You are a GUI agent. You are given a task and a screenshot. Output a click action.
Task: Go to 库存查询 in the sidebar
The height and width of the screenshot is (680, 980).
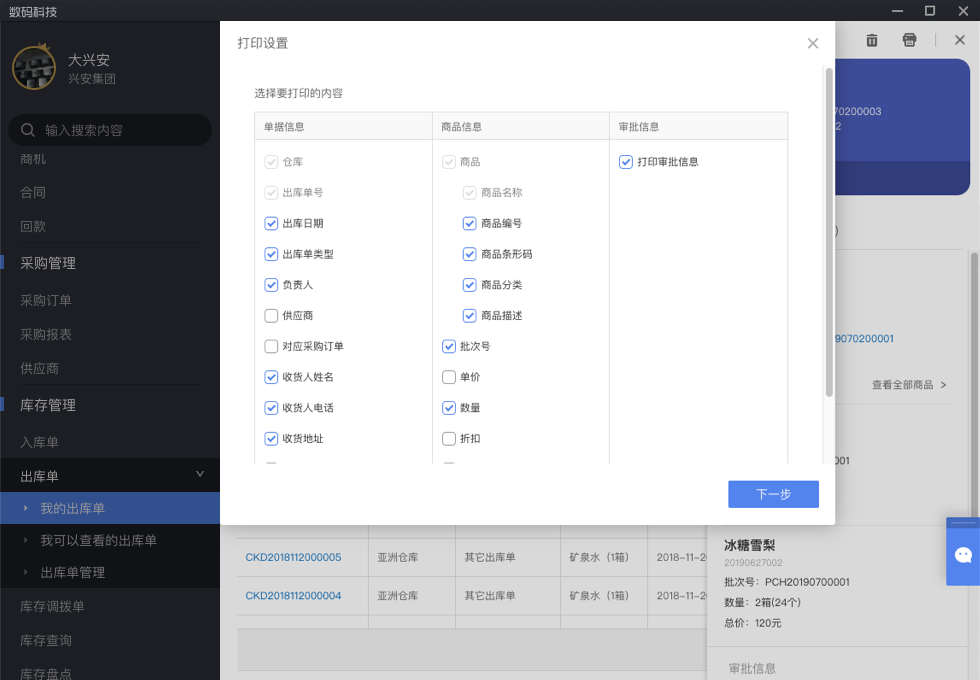[46, 640]
